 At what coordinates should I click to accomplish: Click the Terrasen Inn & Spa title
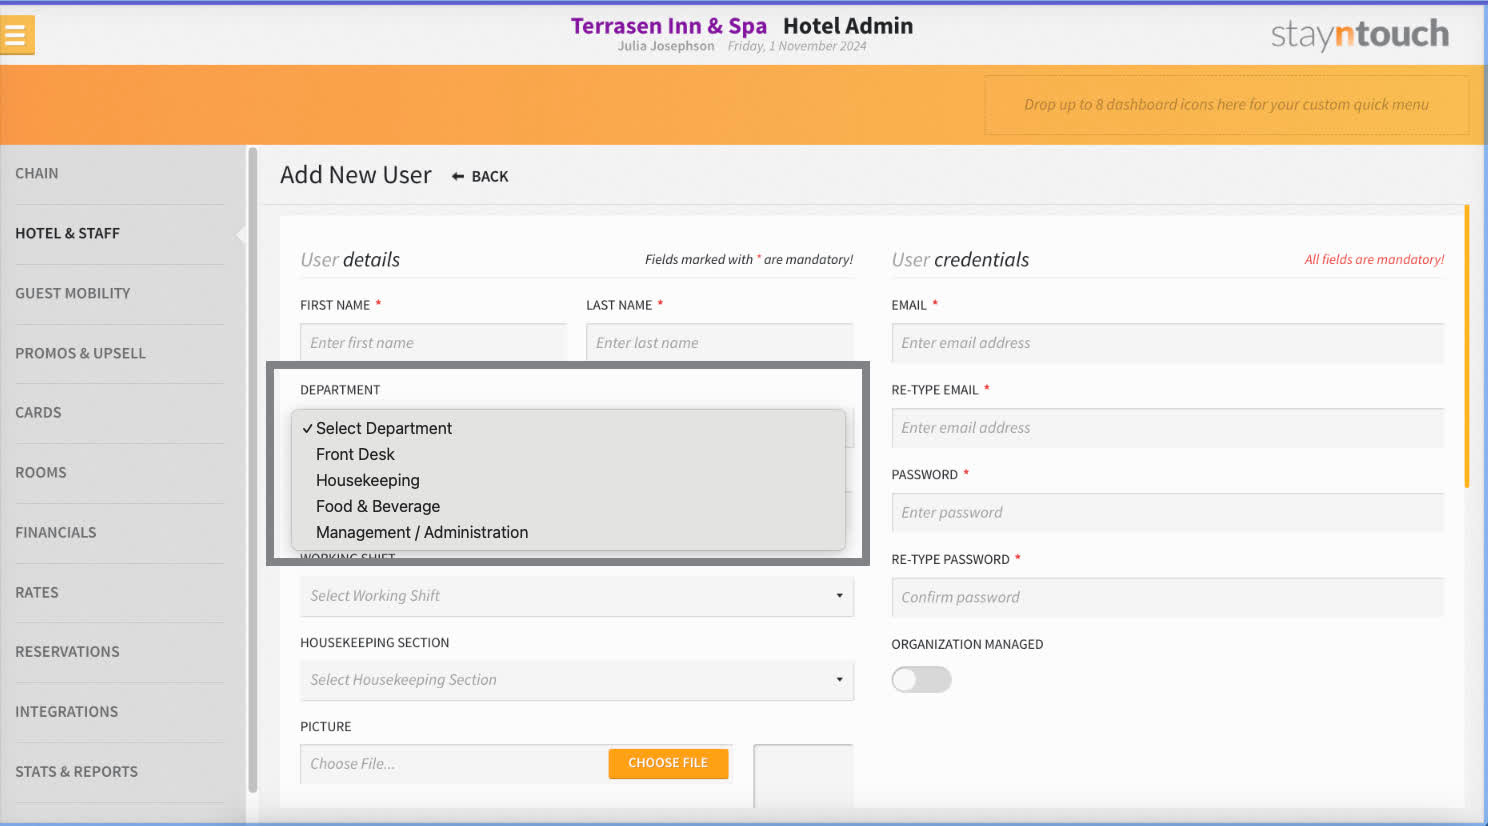click(x=669, y=26)
